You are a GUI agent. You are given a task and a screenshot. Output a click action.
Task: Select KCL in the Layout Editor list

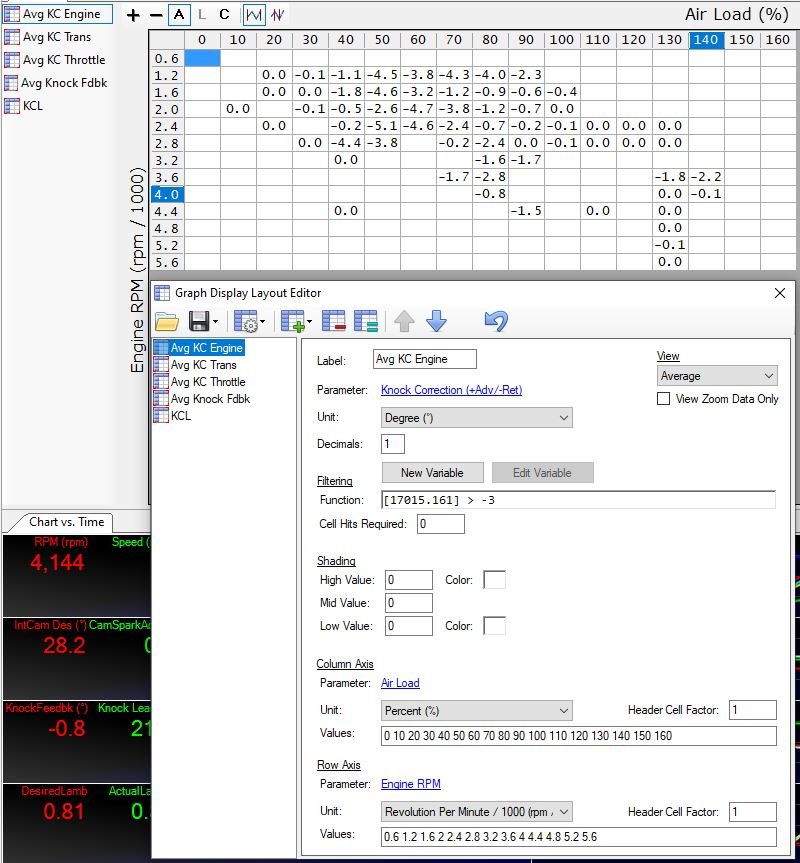pos(173,416)
